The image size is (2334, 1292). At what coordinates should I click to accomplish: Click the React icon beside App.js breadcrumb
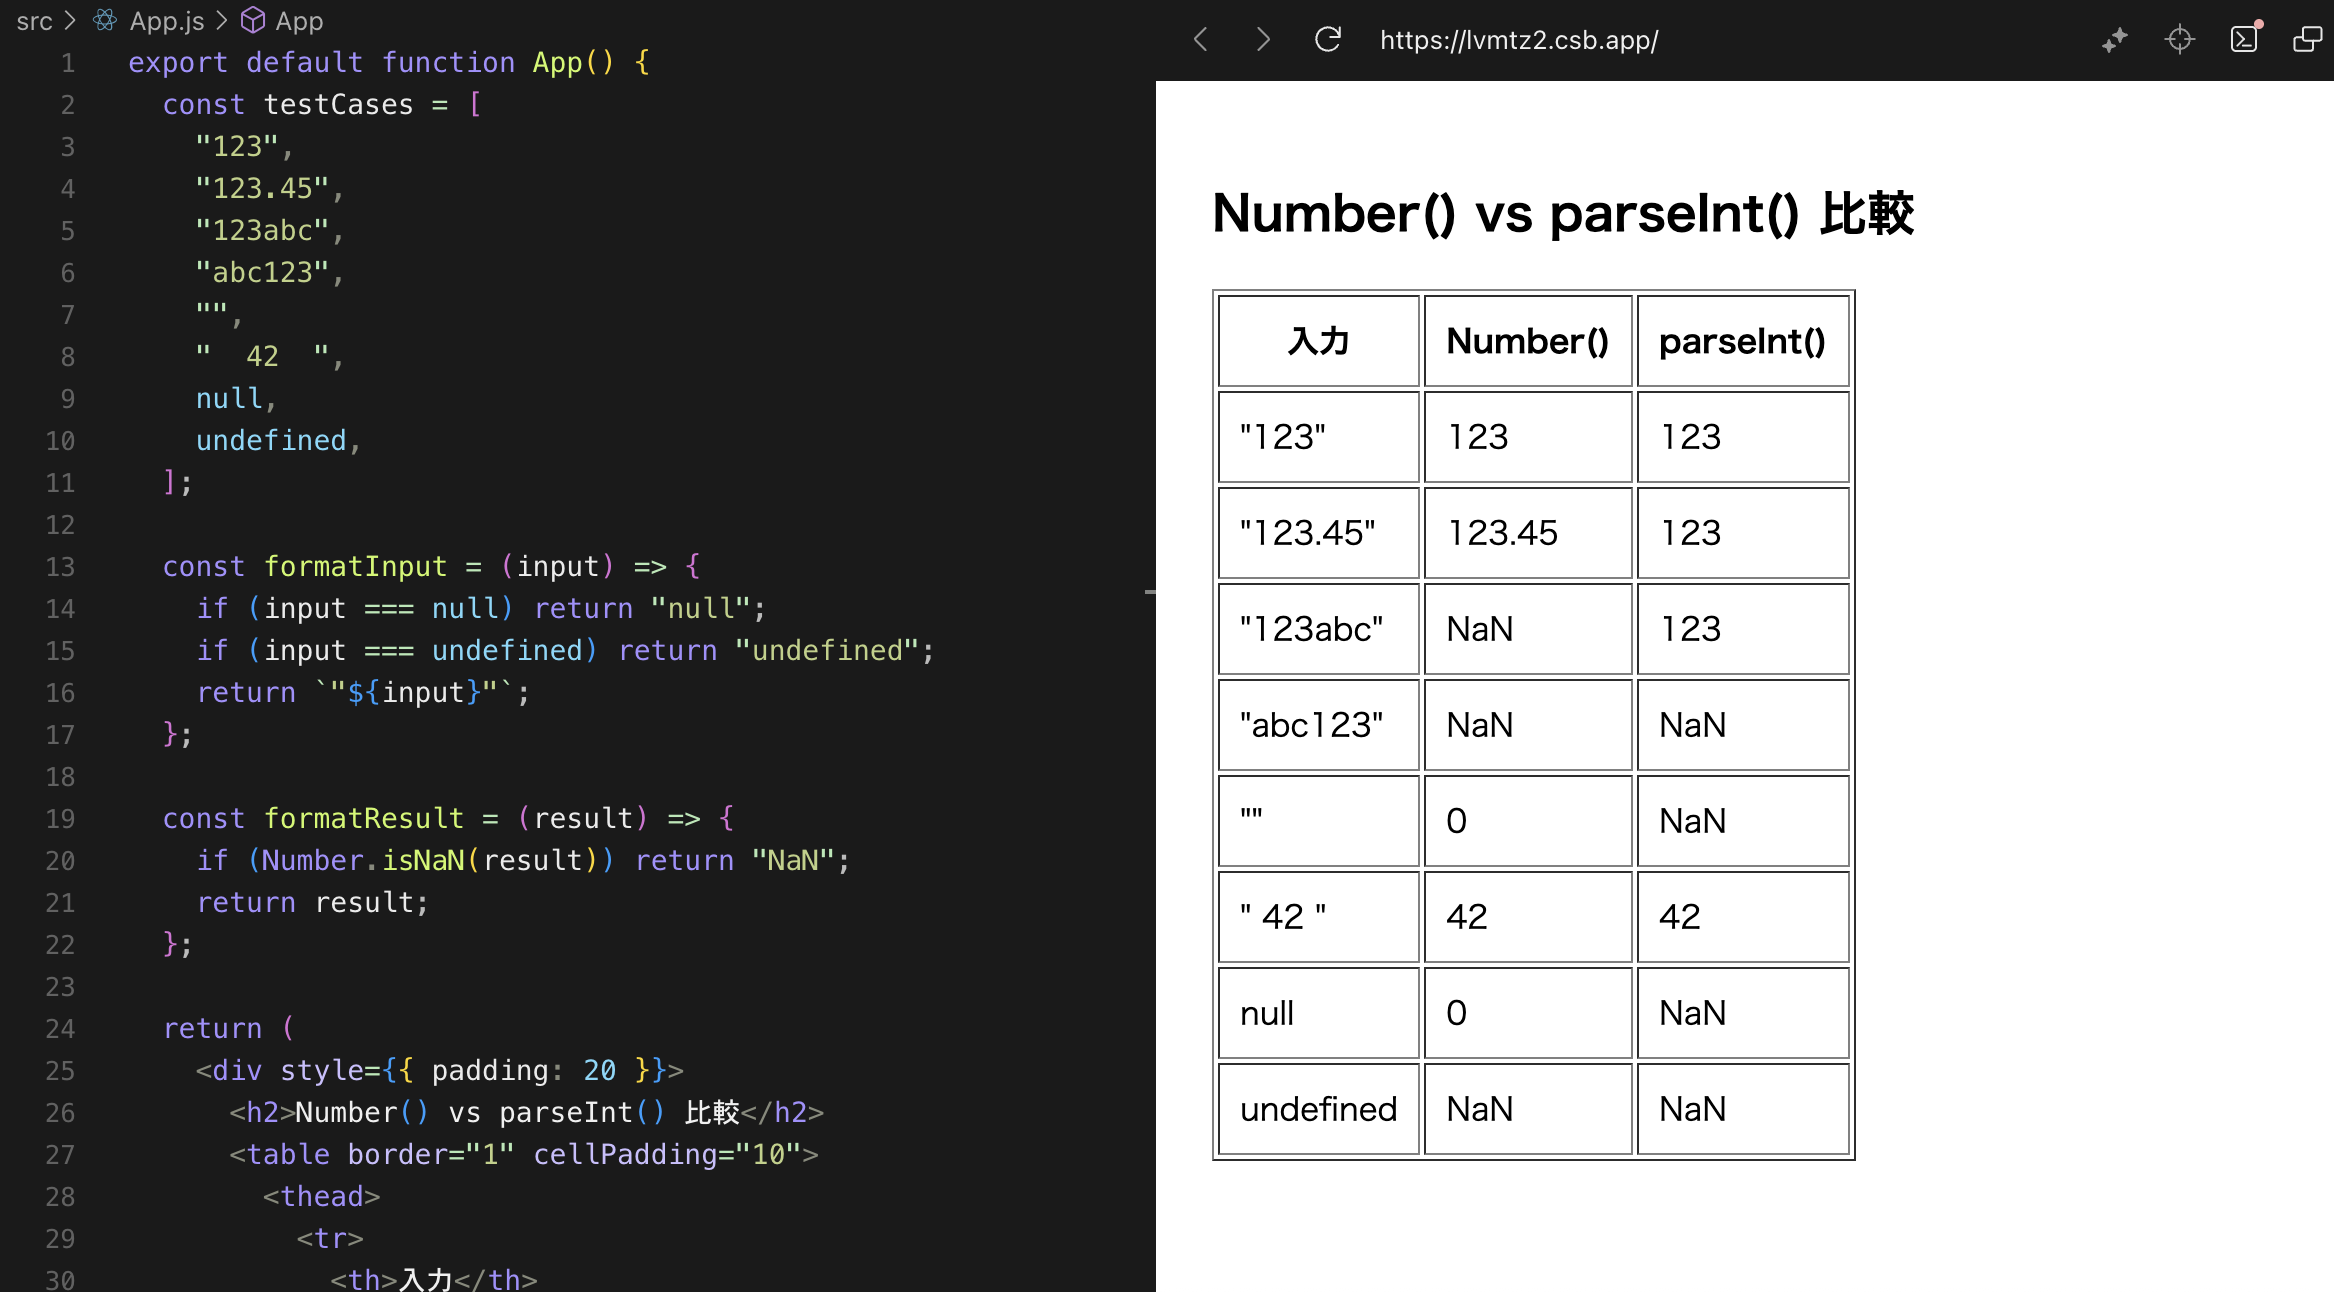[105, 20]
